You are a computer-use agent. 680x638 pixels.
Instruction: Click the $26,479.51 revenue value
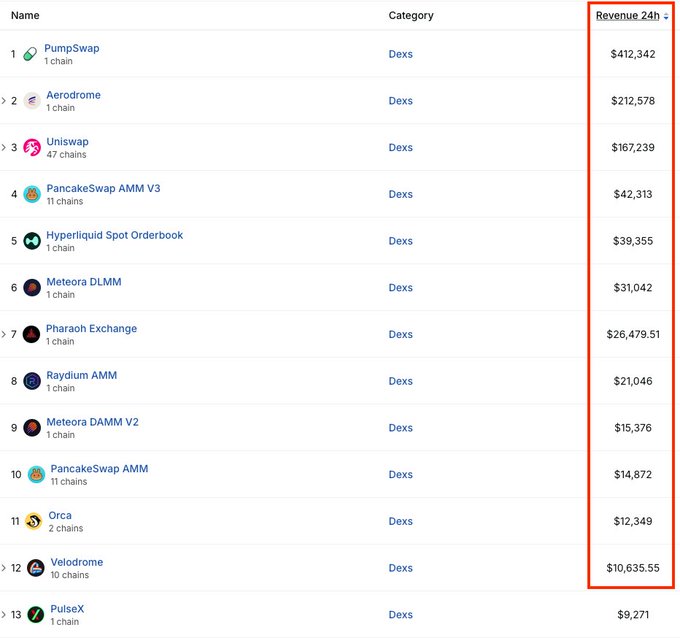[x=633, y=334]
